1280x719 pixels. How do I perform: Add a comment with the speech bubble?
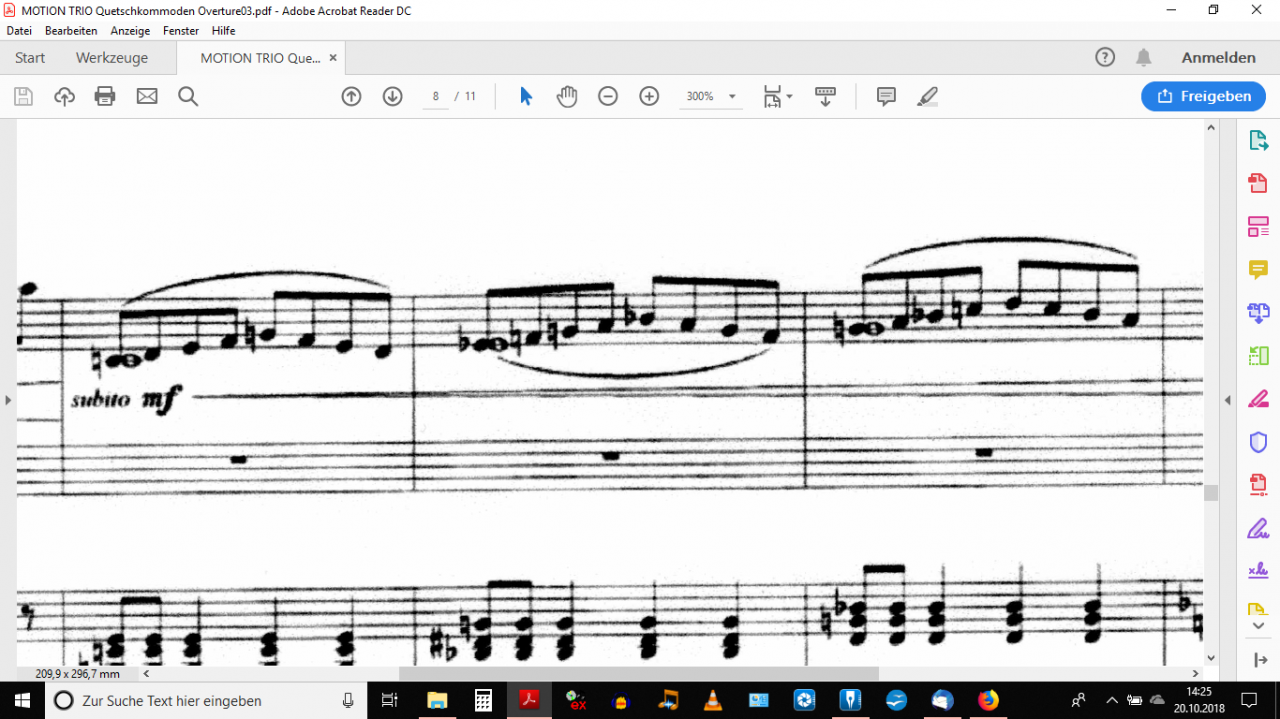pyautogui.click(x=886, y=96)
